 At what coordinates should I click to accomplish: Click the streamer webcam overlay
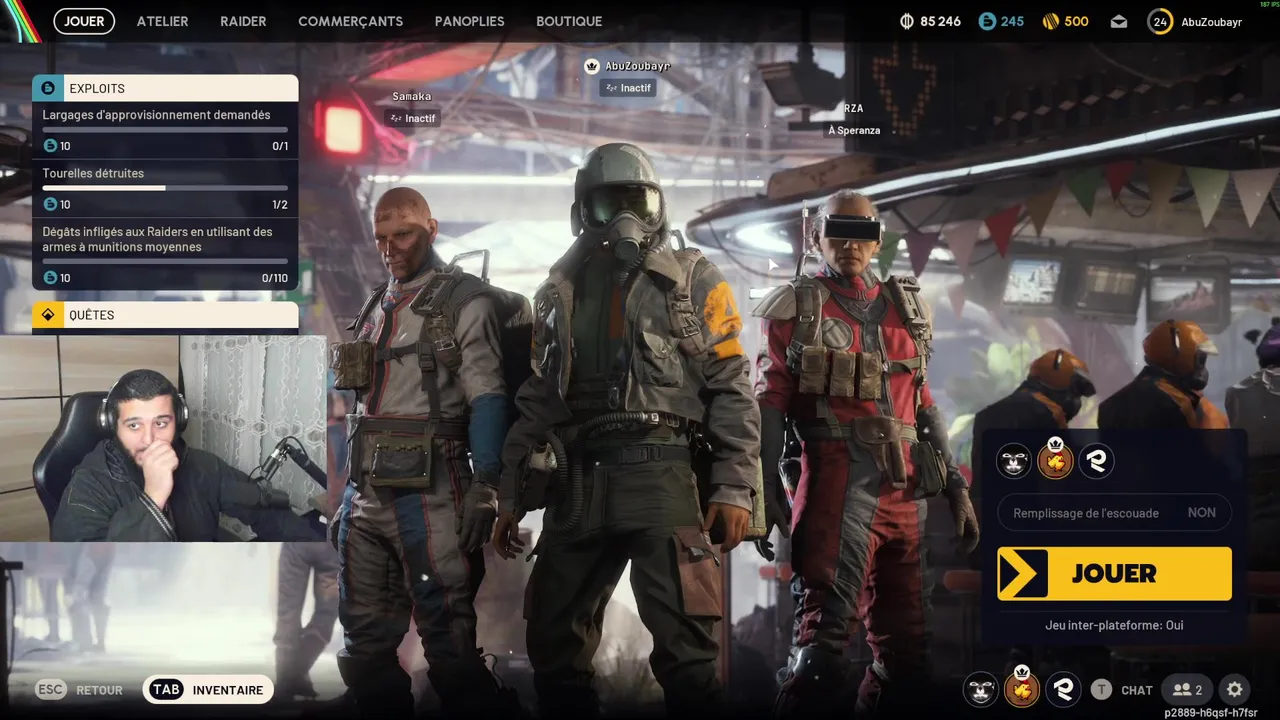163,438
